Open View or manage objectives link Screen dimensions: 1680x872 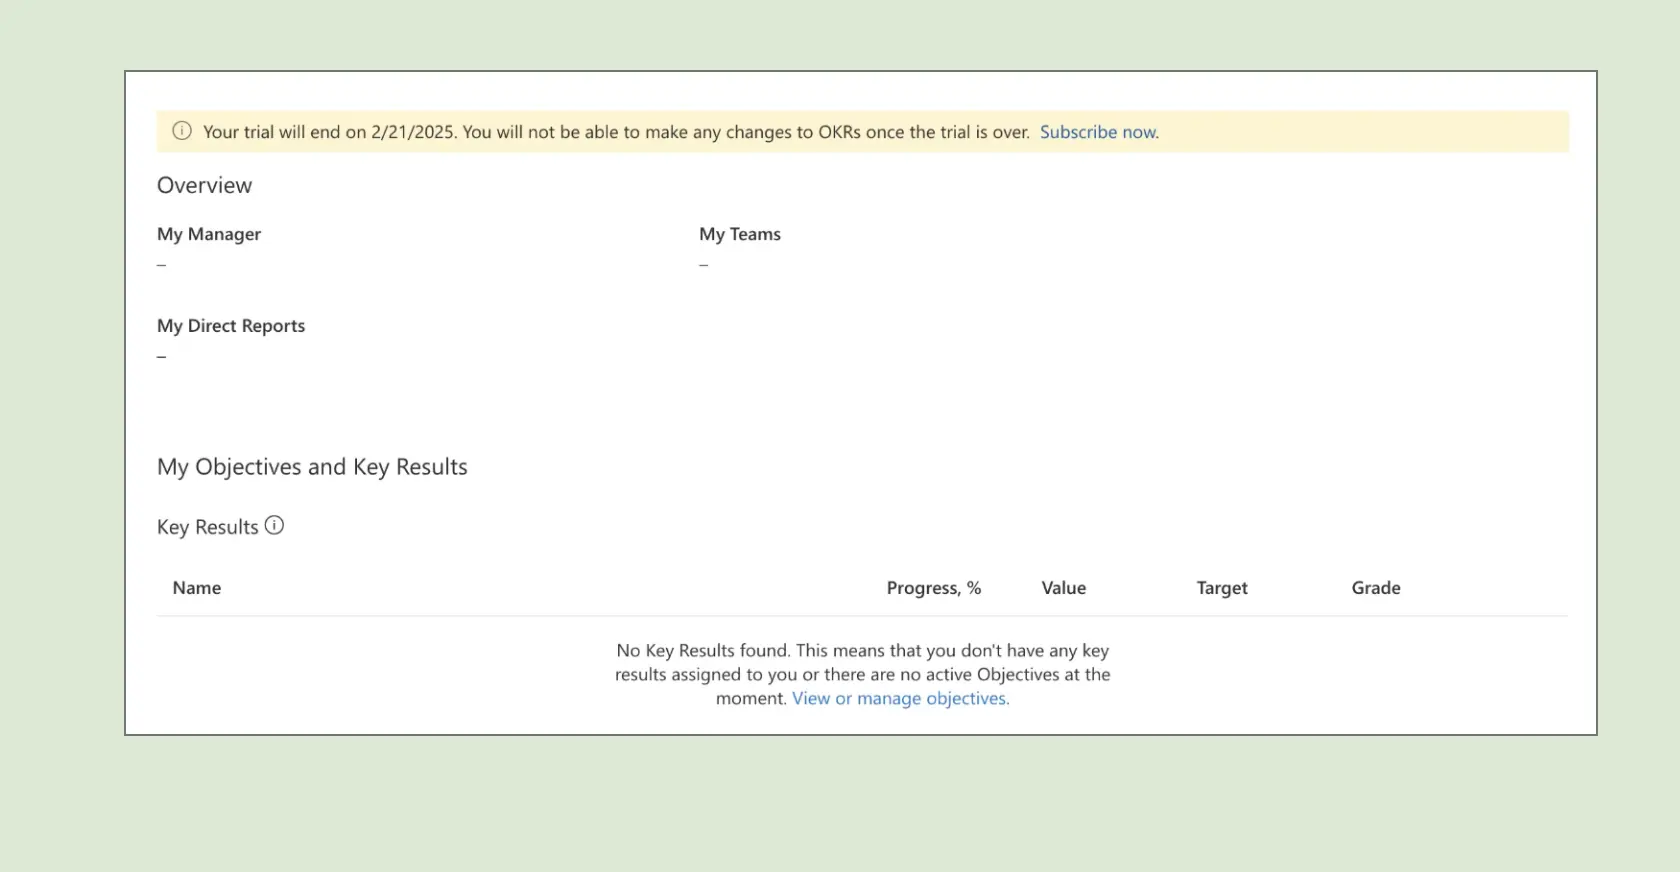coord(900,698)
